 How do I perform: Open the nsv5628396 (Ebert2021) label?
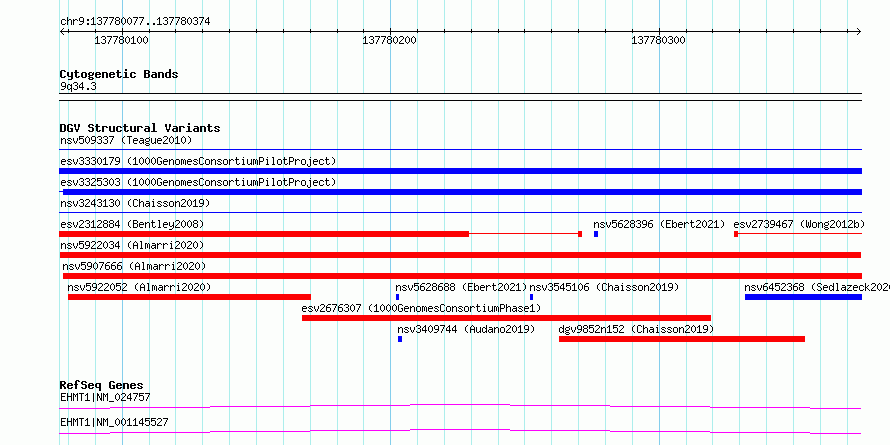click(660, 224)
